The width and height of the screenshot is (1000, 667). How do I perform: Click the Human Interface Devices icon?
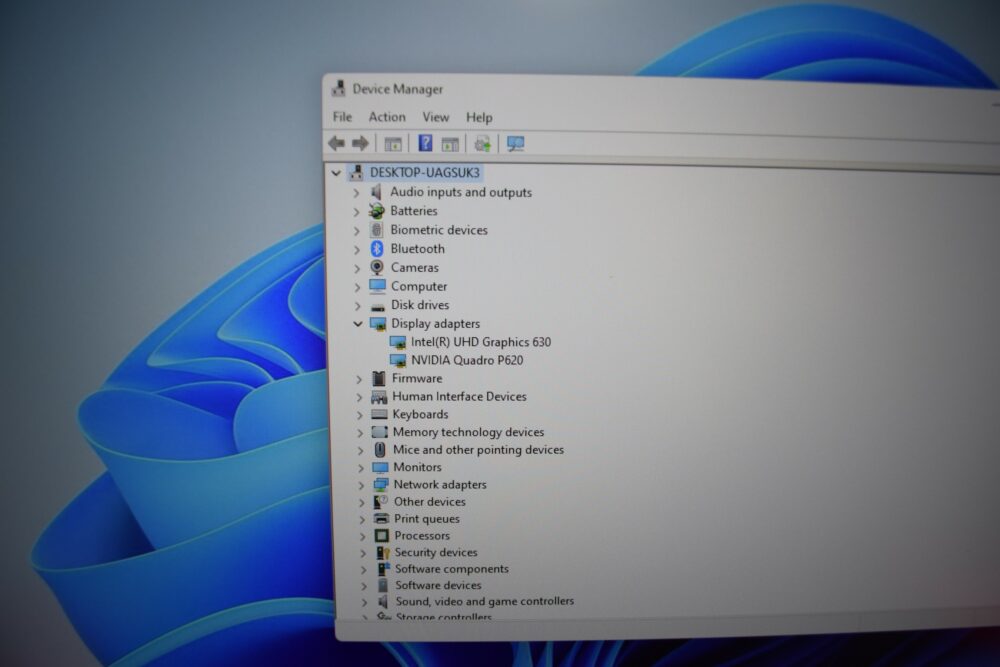point(379,397)
